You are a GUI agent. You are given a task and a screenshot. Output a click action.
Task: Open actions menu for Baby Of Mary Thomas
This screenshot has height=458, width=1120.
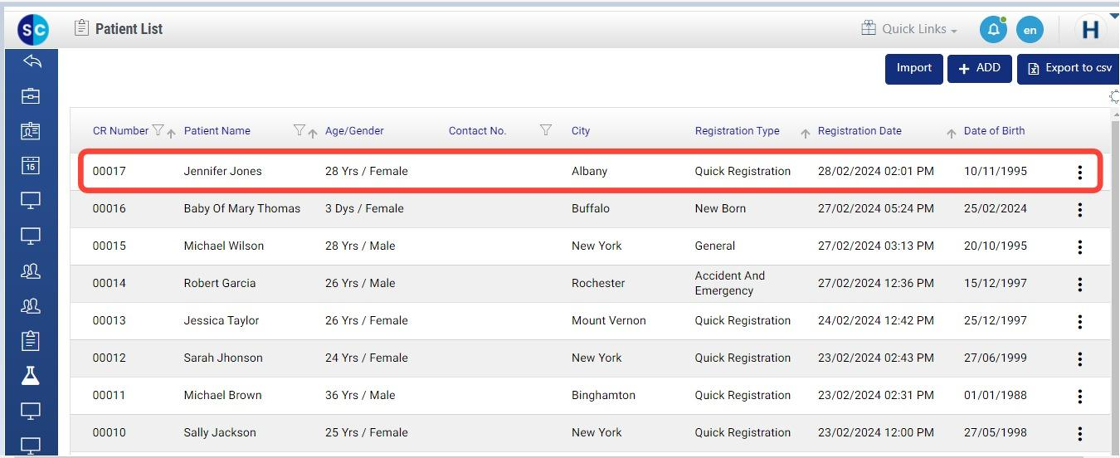(1080, 209)
